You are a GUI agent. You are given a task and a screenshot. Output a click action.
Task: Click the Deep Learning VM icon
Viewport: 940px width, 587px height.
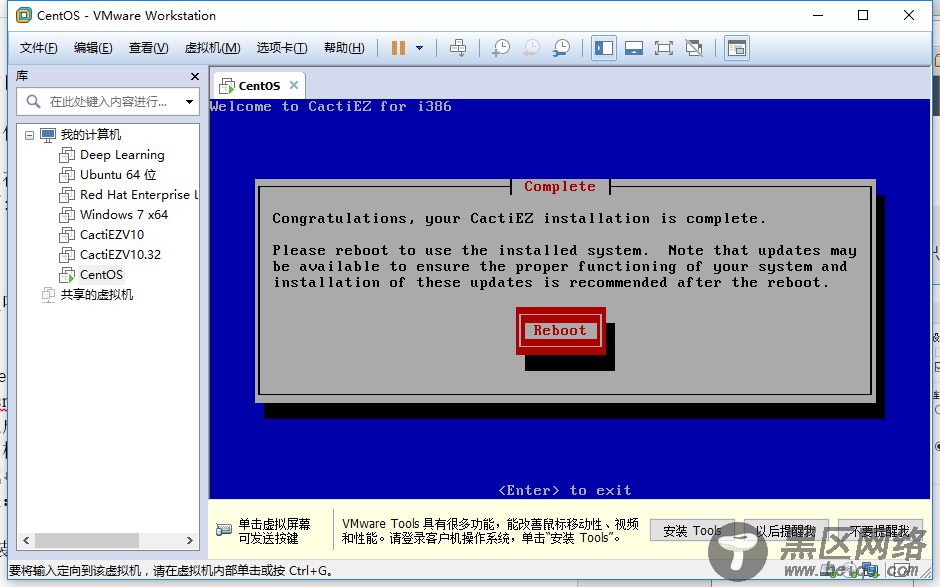[x=67, y=155]
